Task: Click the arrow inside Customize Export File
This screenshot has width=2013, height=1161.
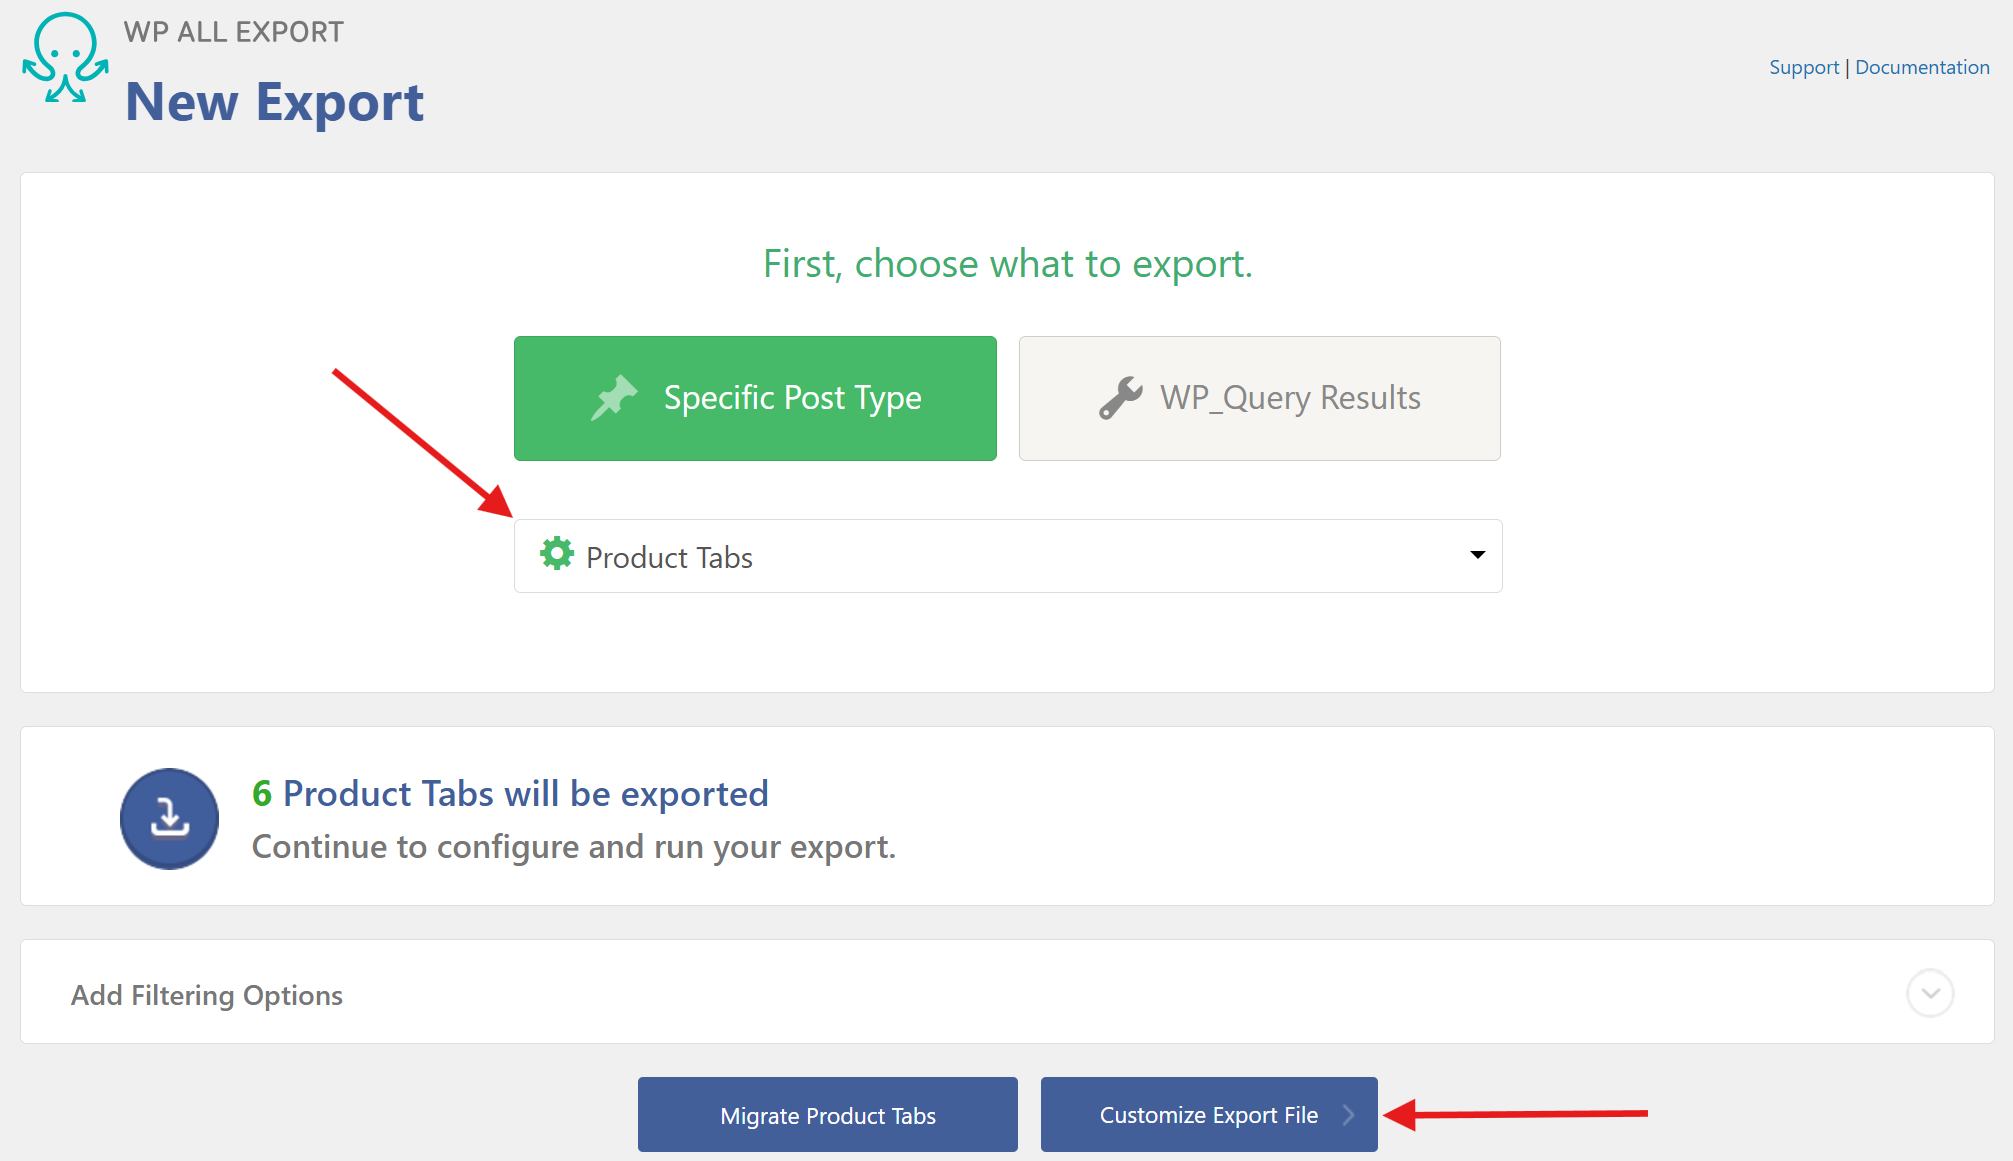Action: click(x=1350, y=1115)
